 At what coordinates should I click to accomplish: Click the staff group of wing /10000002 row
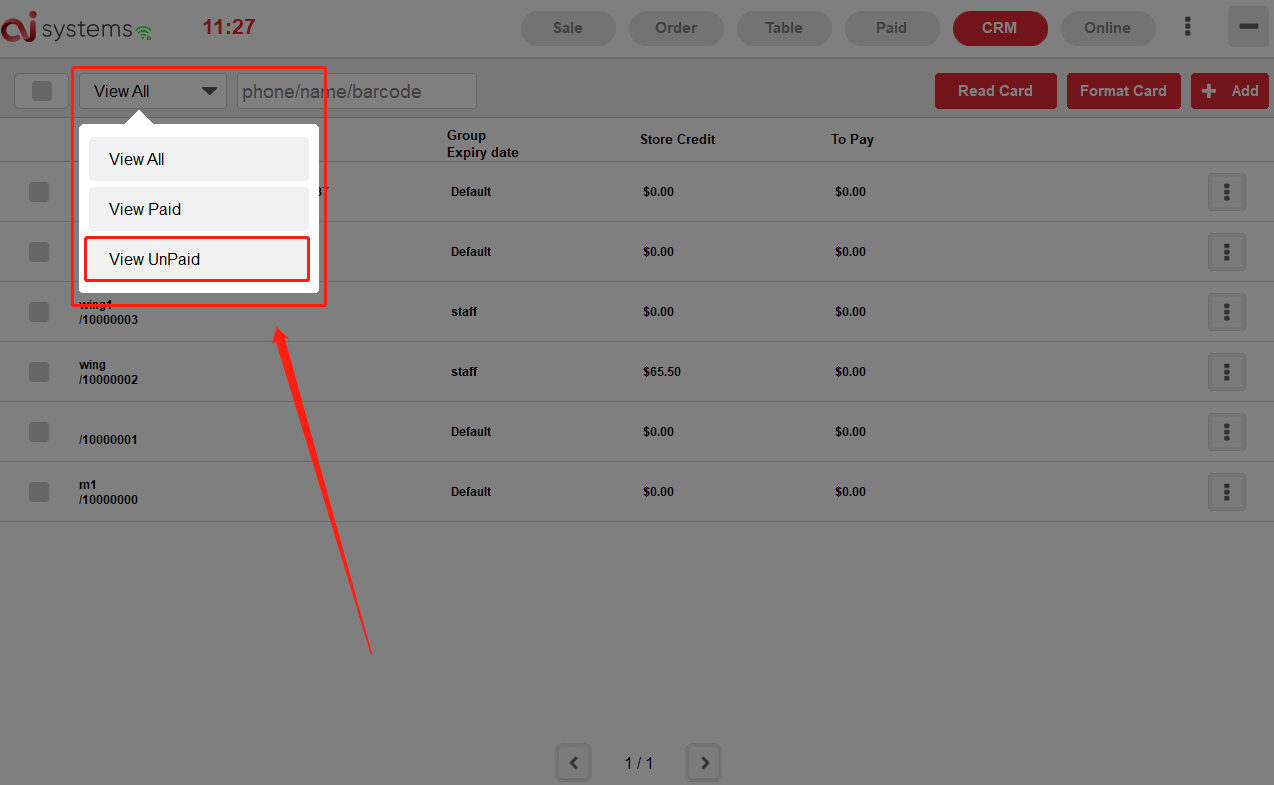tap(464, 372)
